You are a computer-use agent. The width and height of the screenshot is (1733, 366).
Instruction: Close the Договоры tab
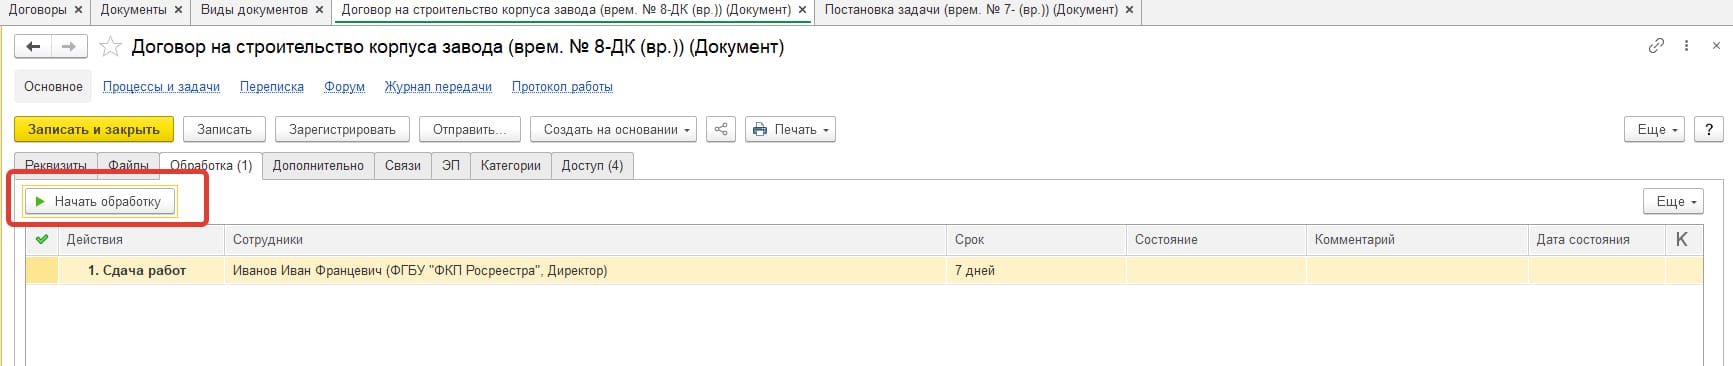click(x=79, y=10)
